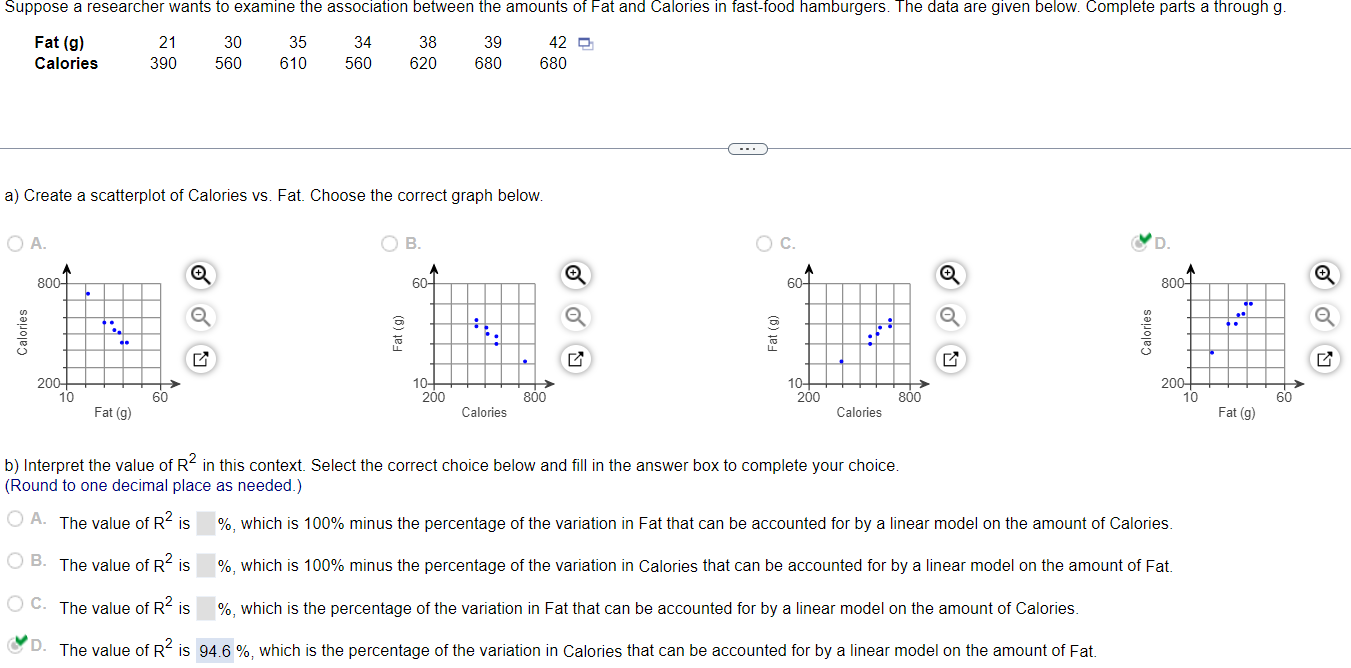Viewport: 1351px width, 668px height.
Task: Select the checked option D scatterplot
Action: click(1138, 243)
